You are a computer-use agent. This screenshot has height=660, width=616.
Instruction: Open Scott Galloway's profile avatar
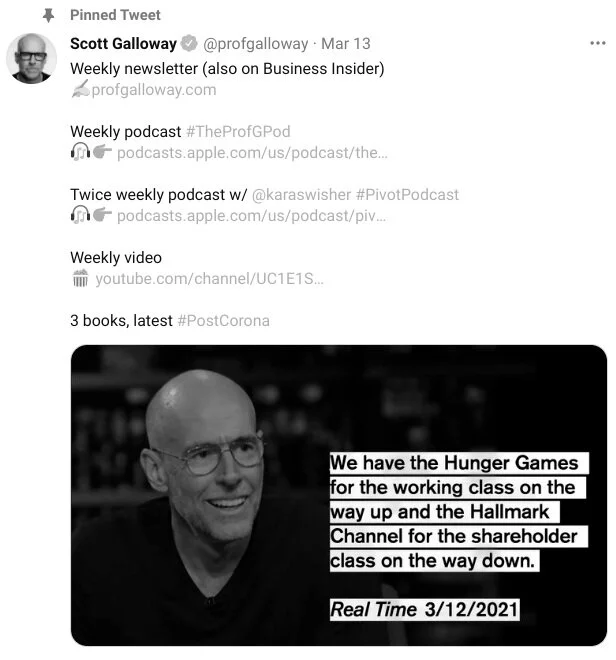point(32,58)
